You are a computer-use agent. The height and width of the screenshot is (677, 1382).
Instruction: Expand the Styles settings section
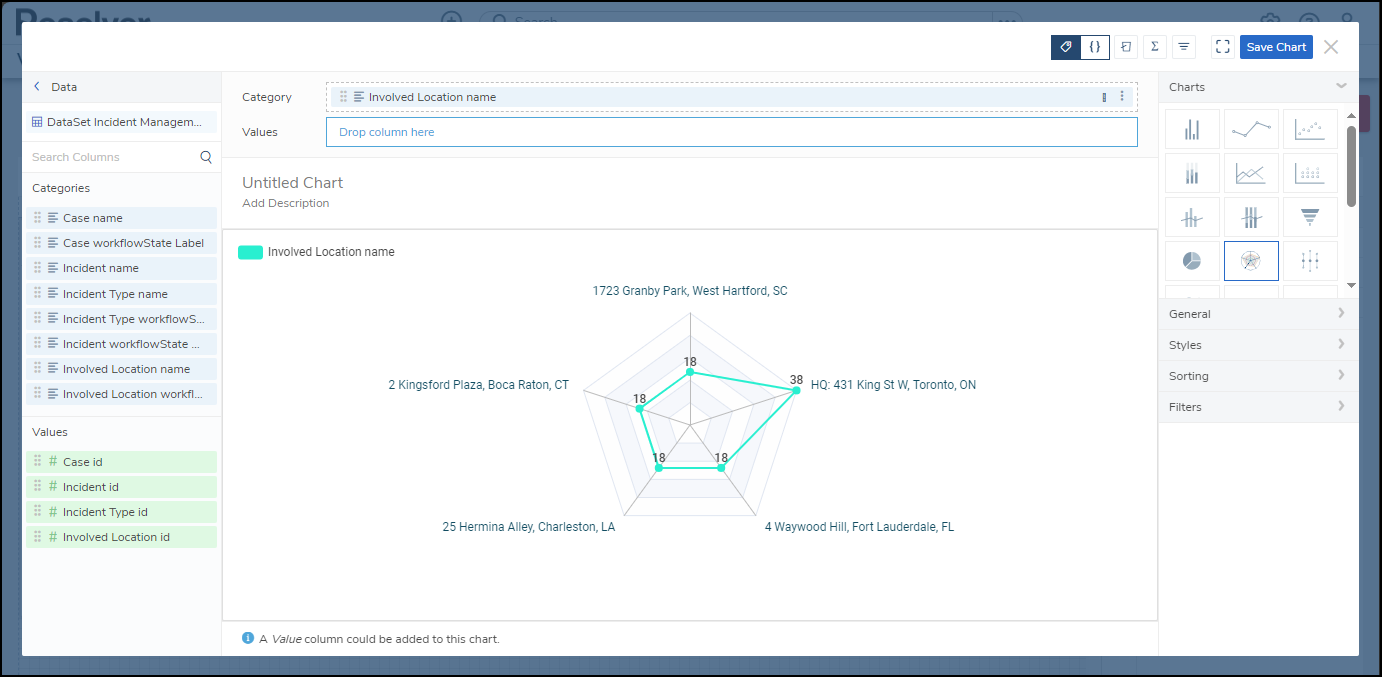click(x=1258, y=345)
